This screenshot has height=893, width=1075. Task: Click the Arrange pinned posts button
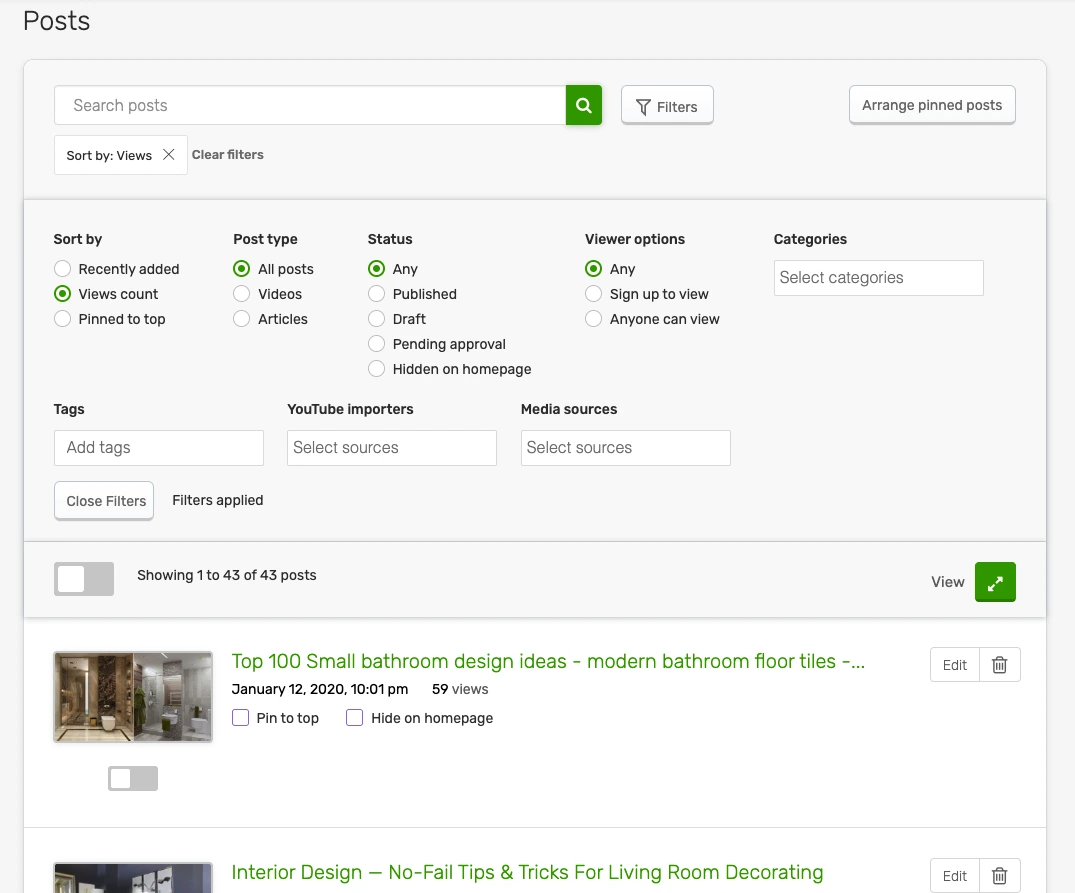[x=931, y=104]
